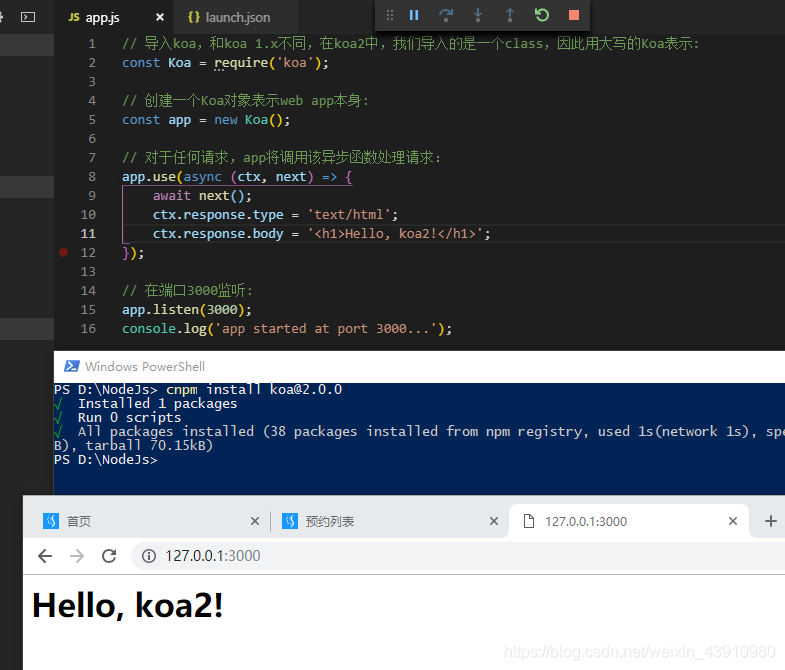The image size is (785, 670).
Task: Click the console.log line 16
Action: 287,328
